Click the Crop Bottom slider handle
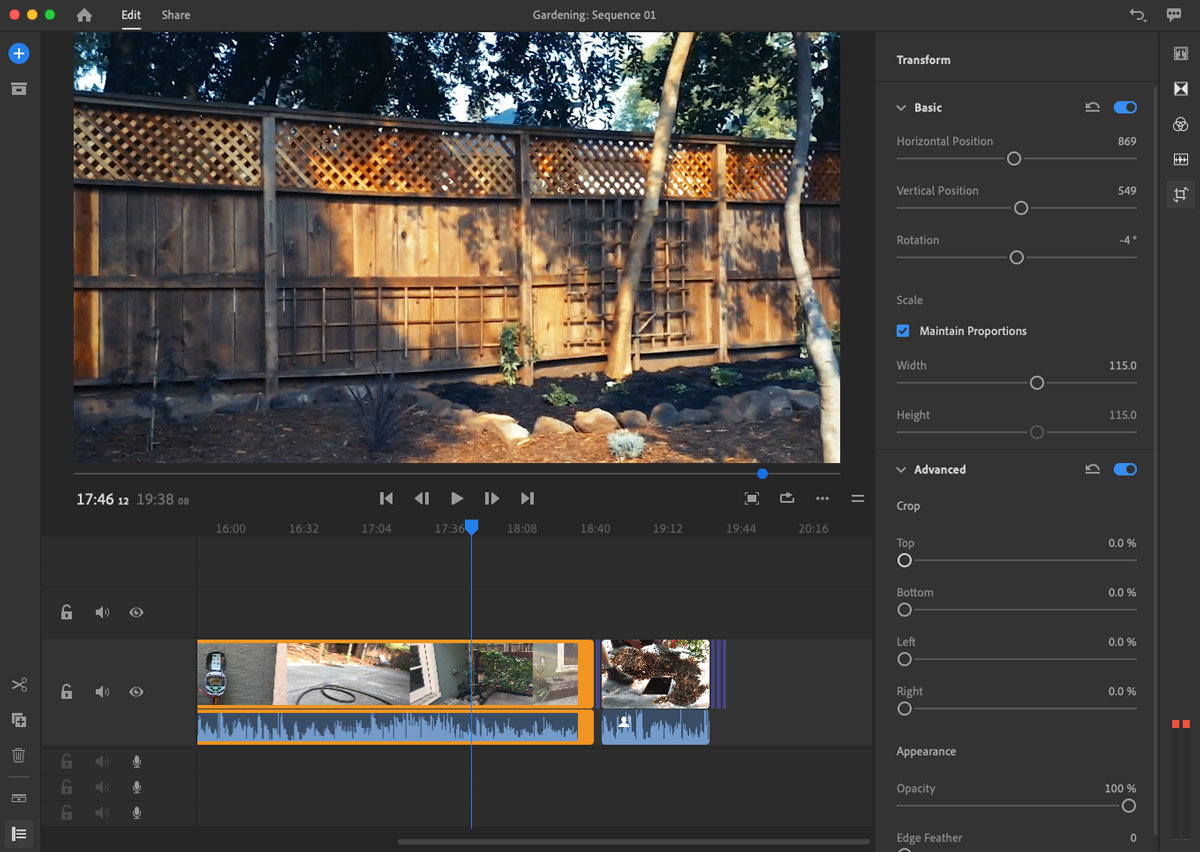The image size is (1200, 852). (x=905, y=610)
